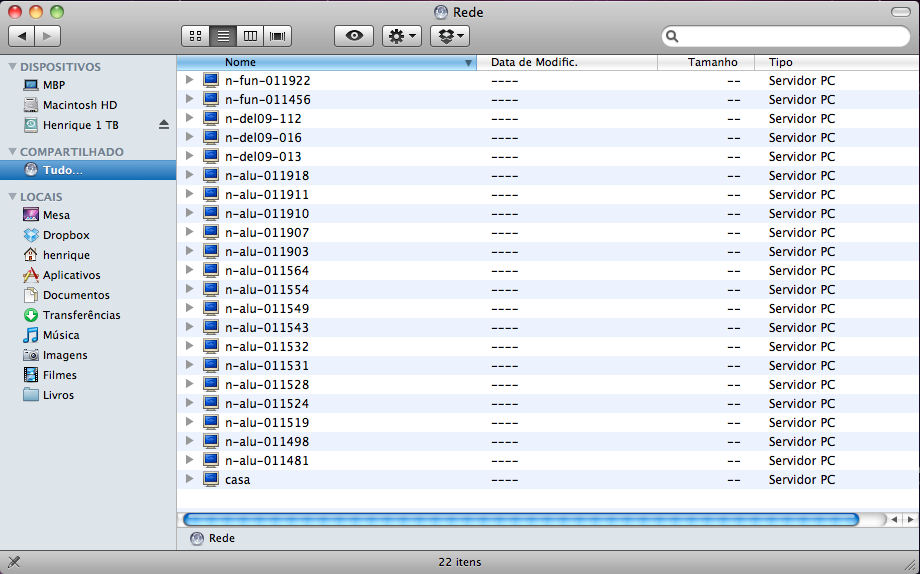
Task: Collapse the LOCAIS sidebar section
Action: pyautogui.click(x=12, y=197)
